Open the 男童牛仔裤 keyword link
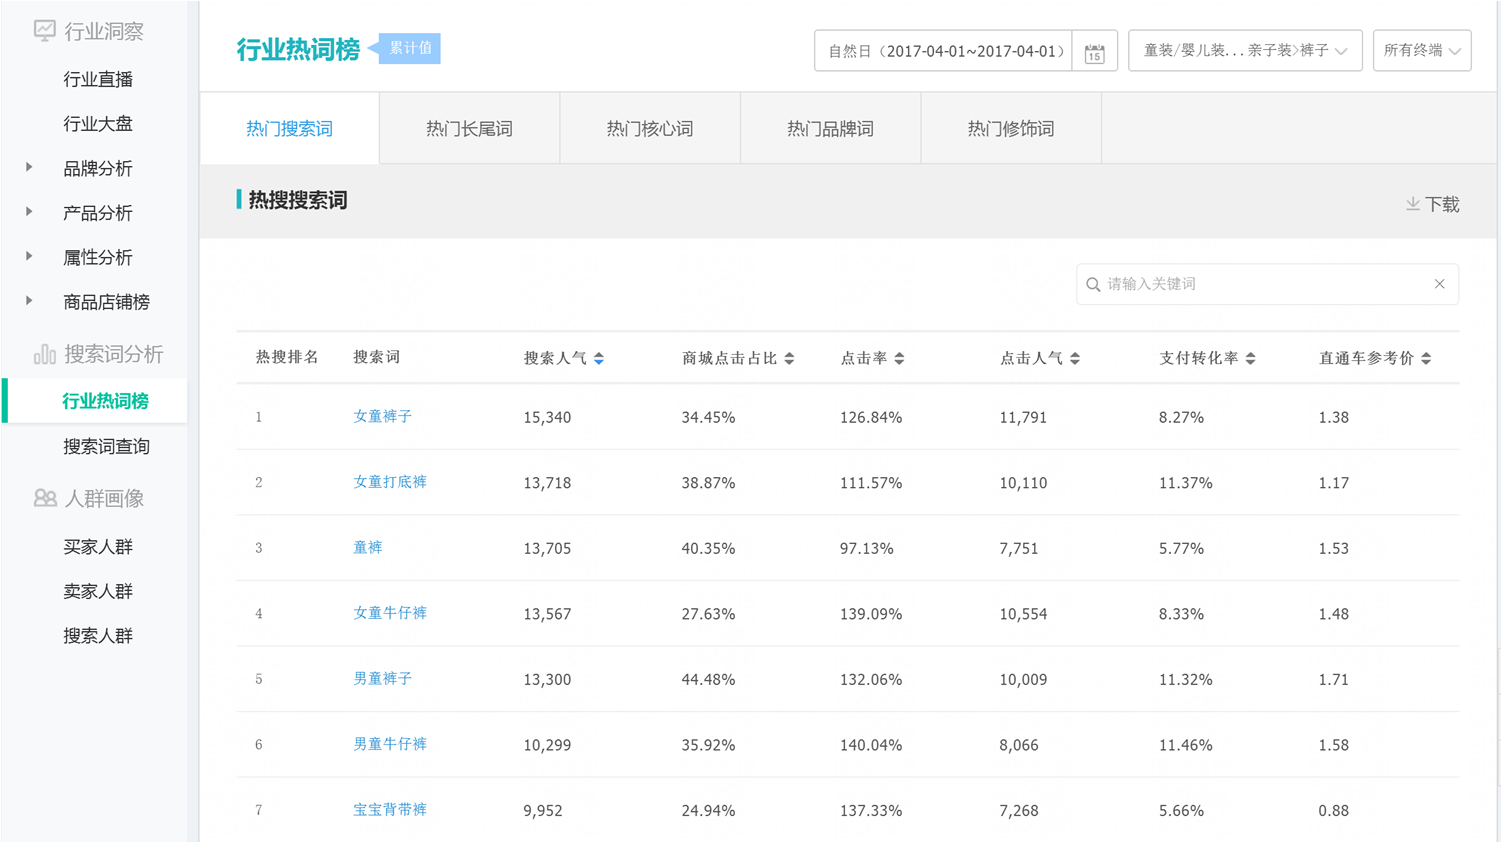The image size is (1502, 843). point(390,744)
